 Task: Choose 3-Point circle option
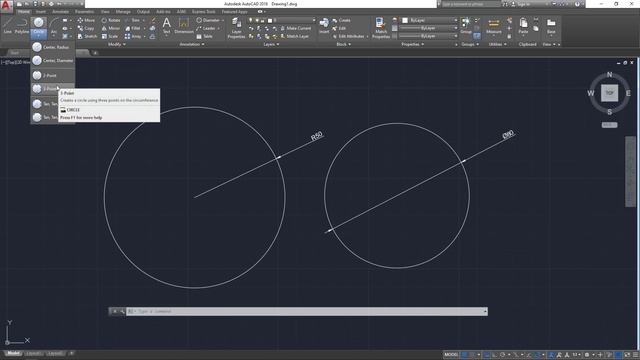point(45,89)
